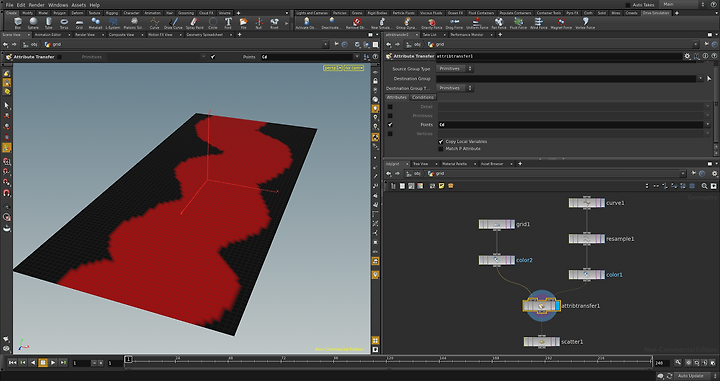Jump to first frame on timeline
Image resolution: width=720 pixels, height=381 pixels.
(12, 363)
